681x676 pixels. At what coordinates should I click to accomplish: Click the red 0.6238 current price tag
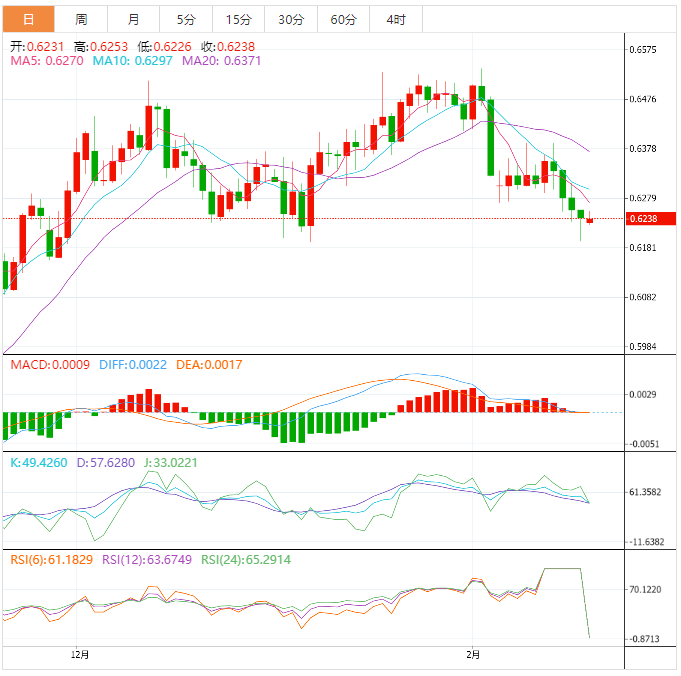click(x=644, y=219)
